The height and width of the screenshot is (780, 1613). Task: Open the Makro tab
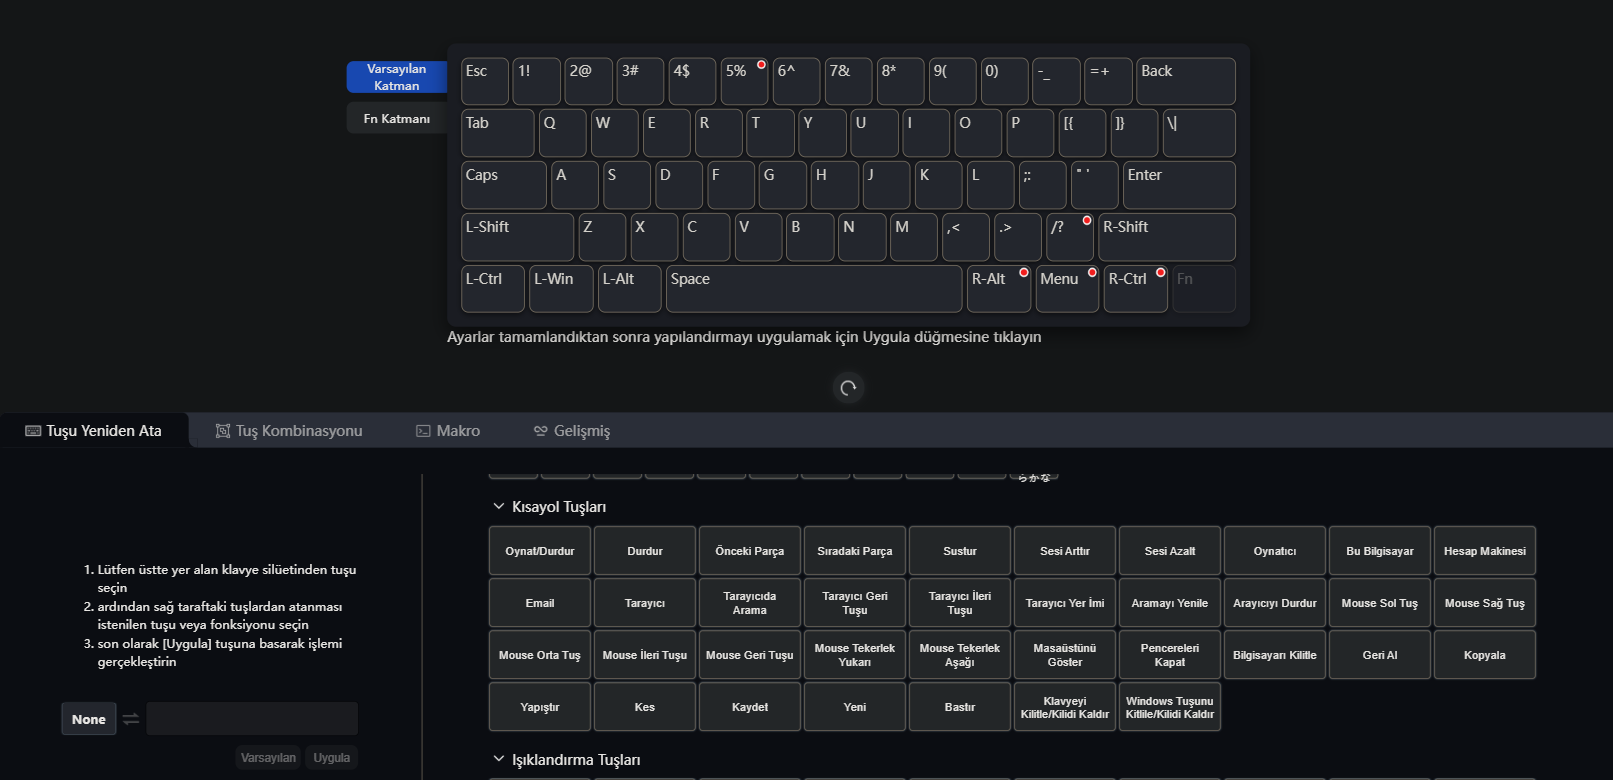(448, 431)
